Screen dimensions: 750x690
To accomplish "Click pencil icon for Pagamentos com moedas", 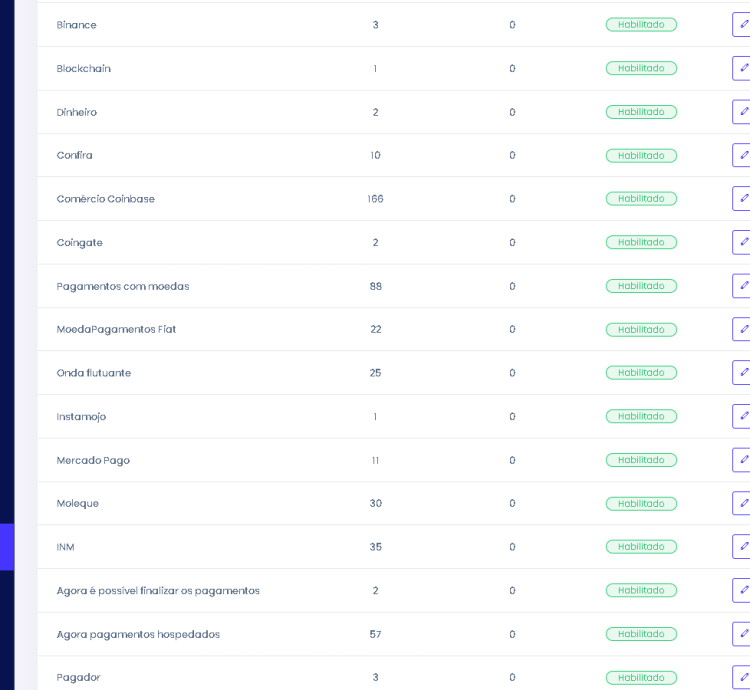I will click(742, 286).
